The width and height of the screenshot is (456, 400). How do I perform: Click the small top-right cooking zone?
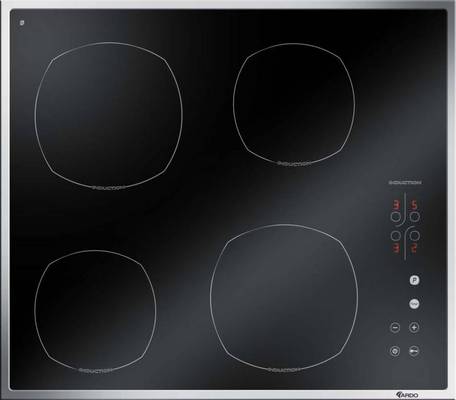294,104
